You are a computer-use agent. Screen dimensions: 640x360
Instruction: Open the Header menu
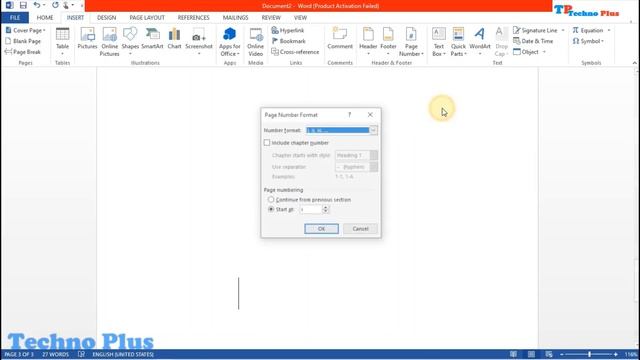tap(368, 41)
